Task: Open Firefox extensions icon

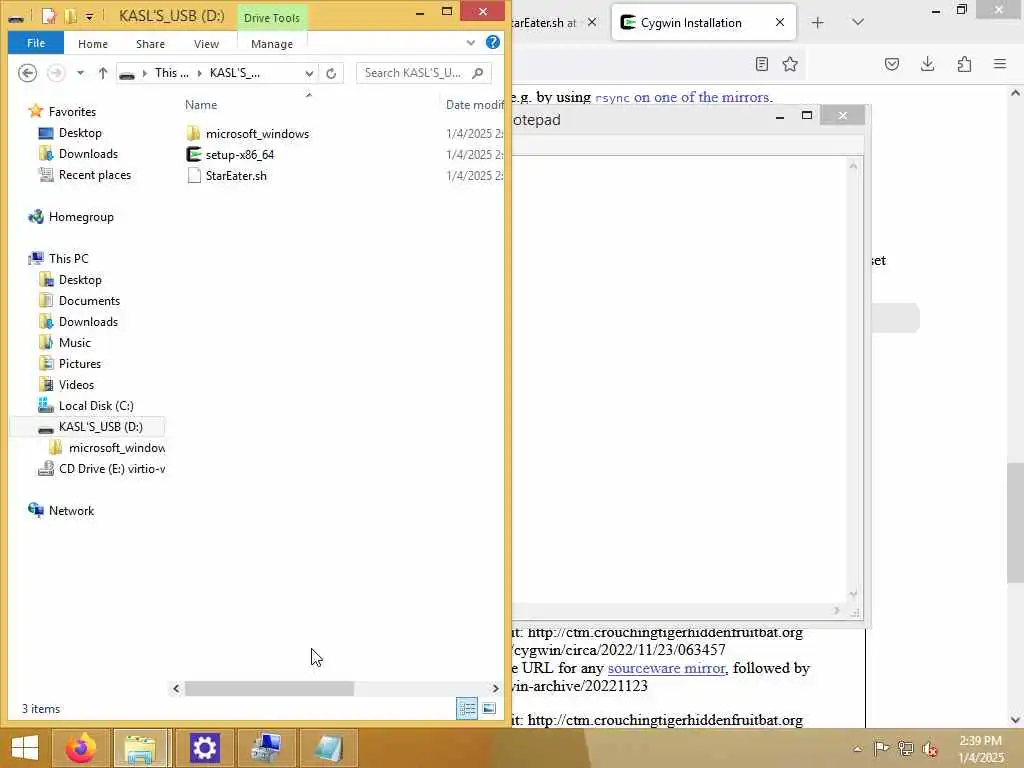Action: pyautogui.click(x=964, y=64)
